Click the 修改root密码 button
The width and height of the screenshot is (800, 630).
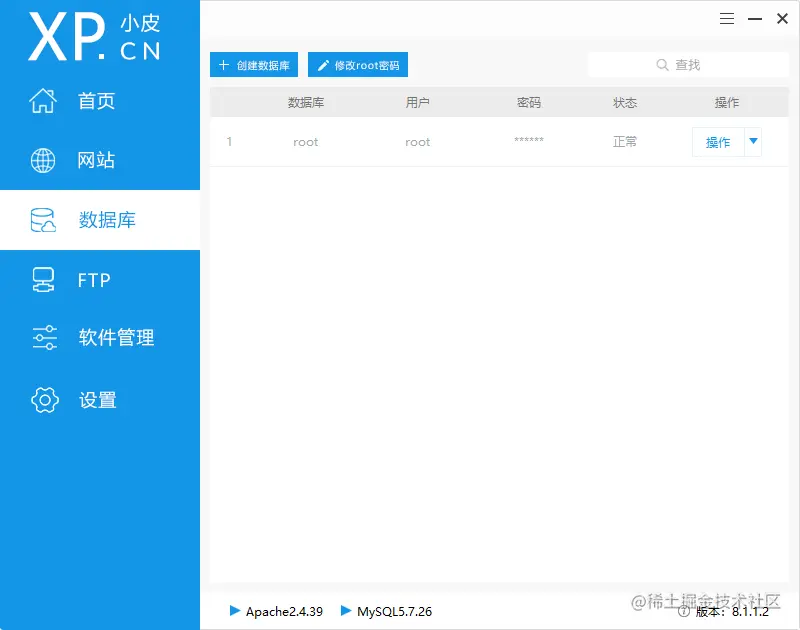358,65
